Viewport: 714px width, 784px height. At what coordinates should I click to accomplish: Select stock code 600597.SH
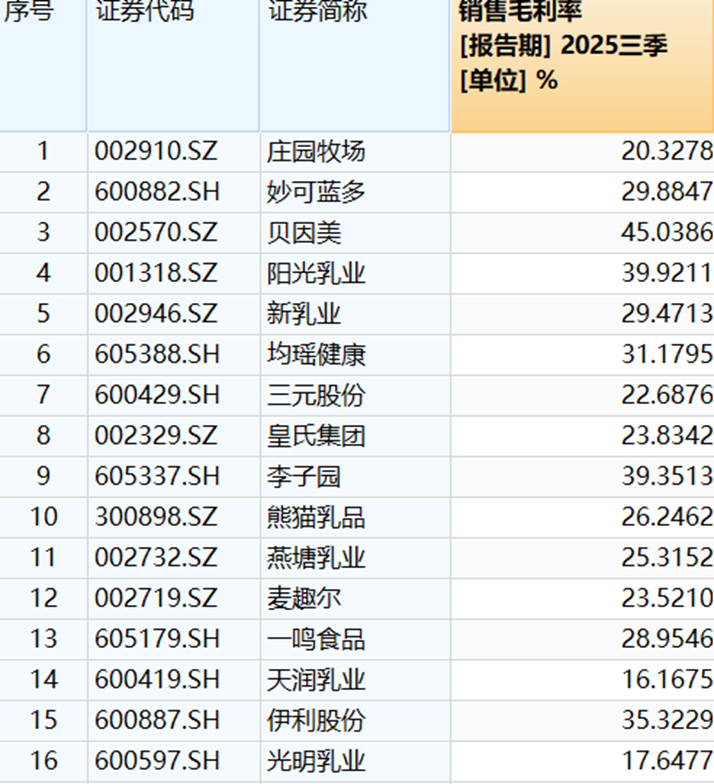(x=157, y=760)
